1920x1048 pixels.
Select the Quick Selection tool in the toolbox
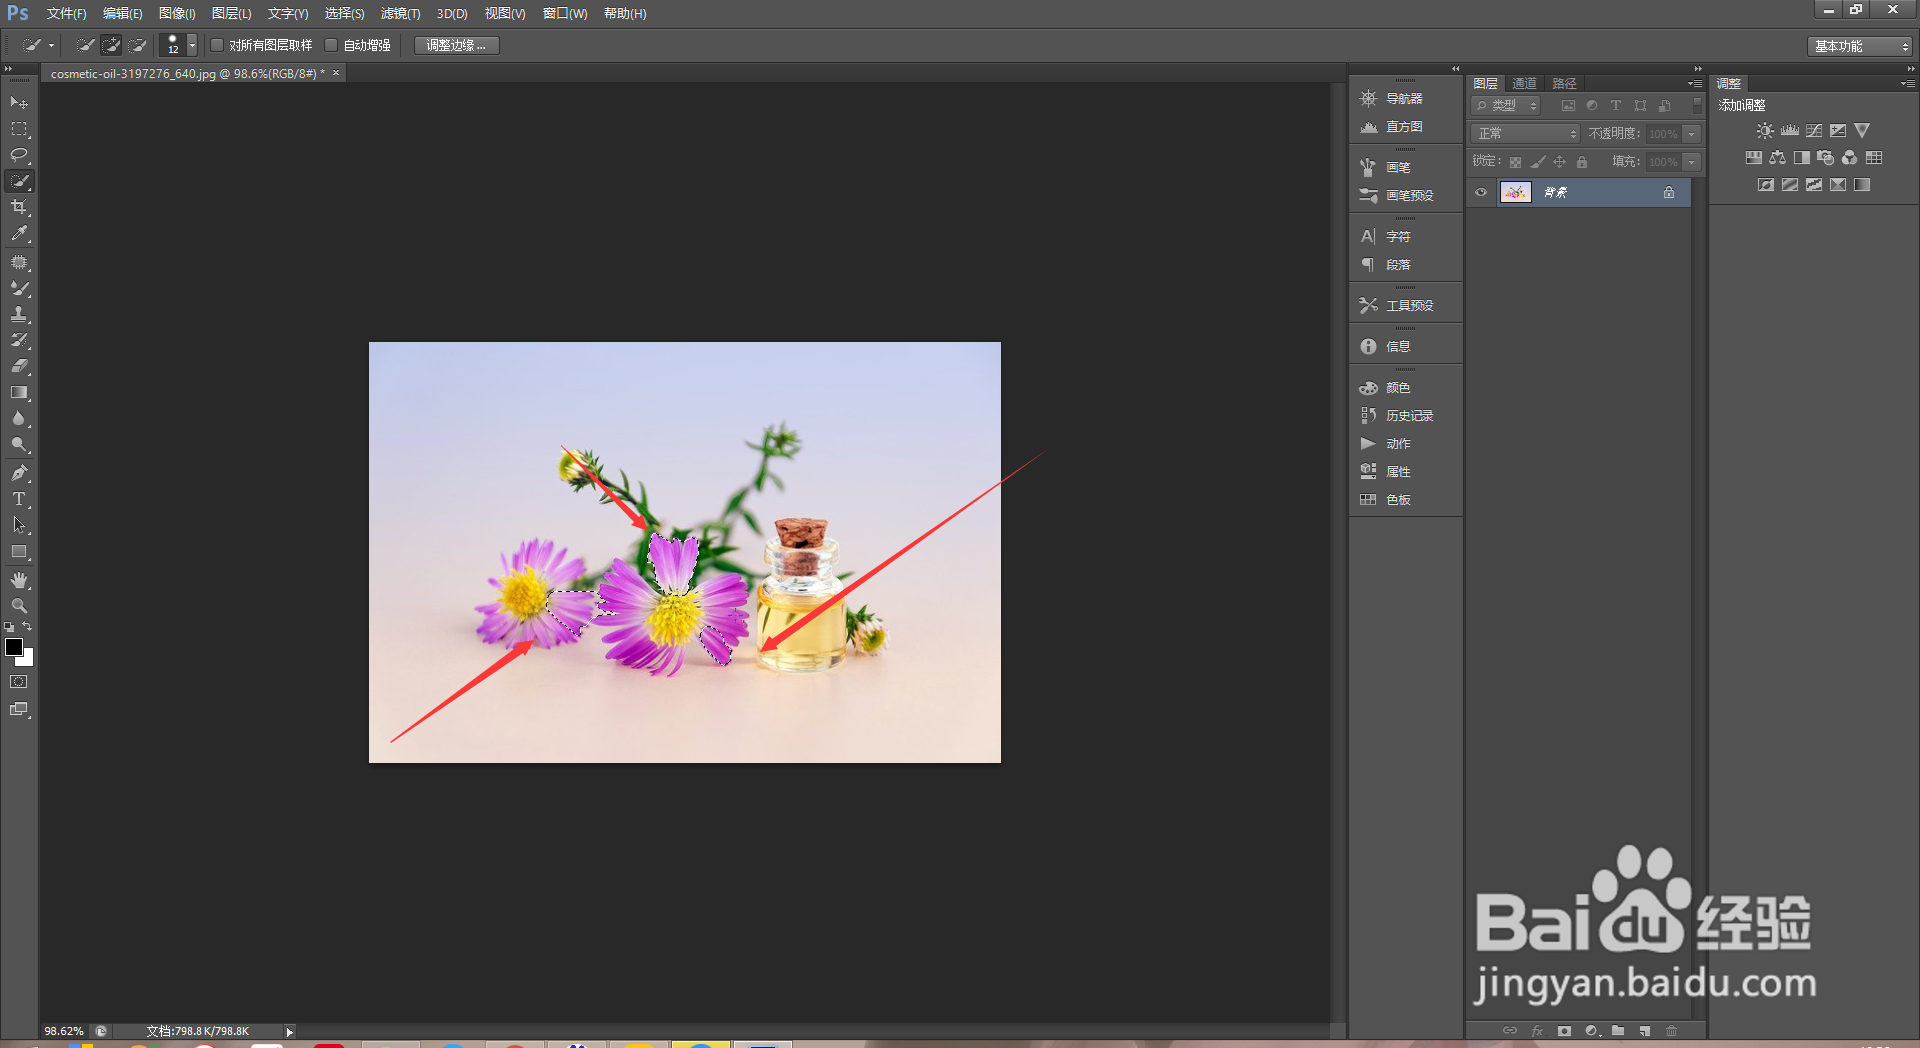click(19, 181)
